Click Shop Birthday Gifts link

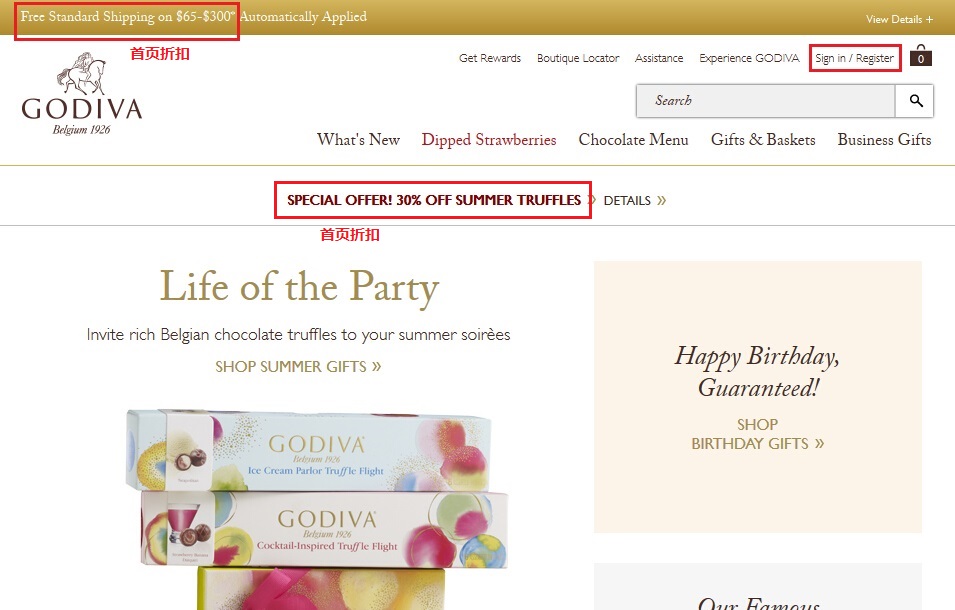[758, 434]
